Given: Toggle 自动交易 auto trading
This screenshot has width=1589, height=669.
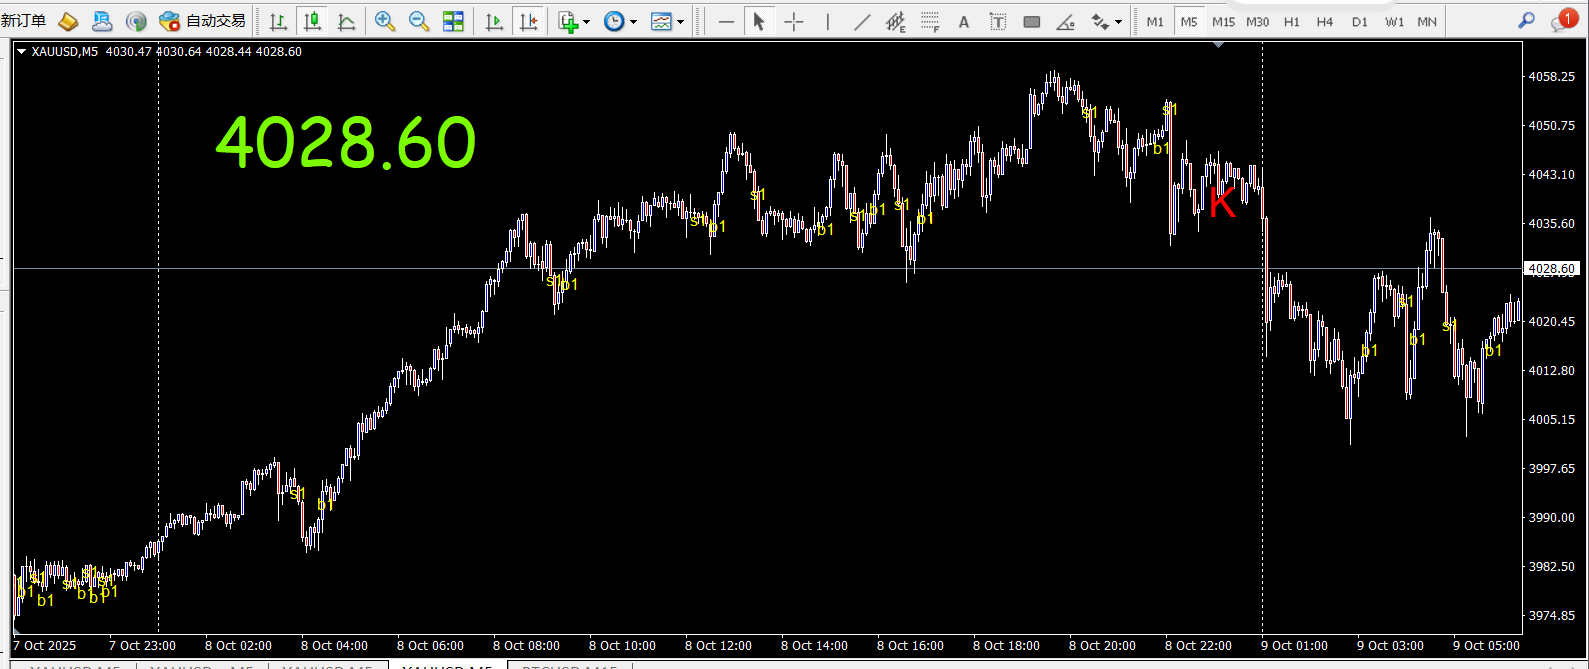Looking at the screenshot, I should coord(203,21).
